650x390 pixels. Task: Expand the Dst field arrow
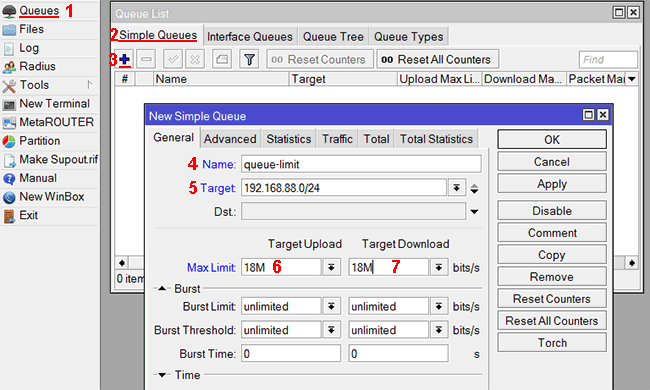474,212
